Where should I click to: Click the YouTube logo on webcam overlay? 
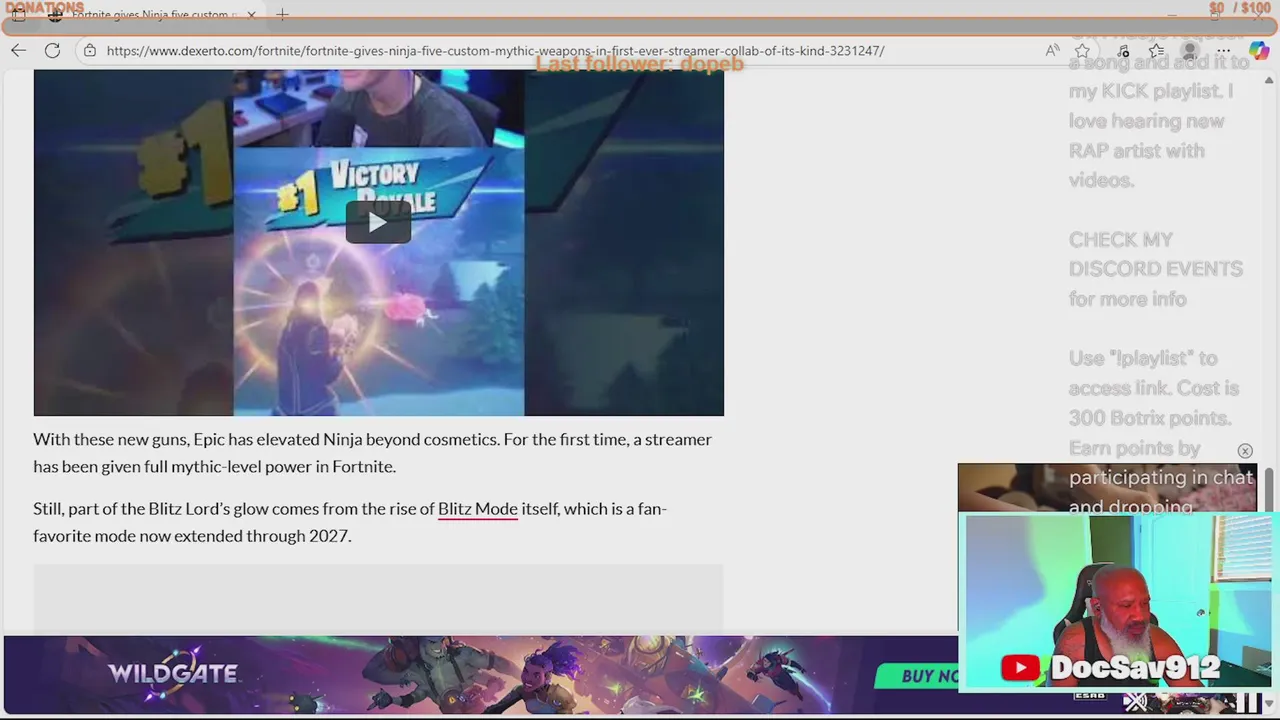coord(1020,667)
